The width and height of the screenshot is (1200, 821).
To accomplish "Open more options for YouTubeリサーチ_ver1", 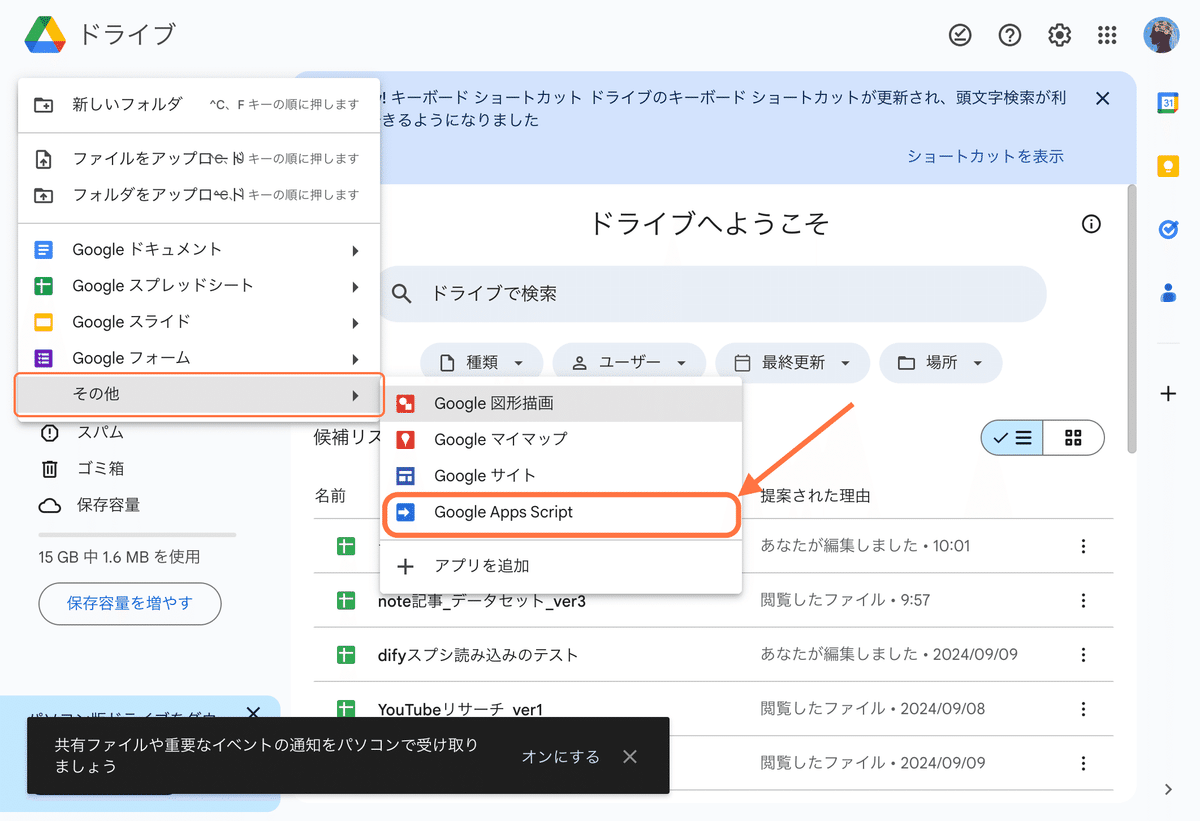I will click(x=1083, y=708).
